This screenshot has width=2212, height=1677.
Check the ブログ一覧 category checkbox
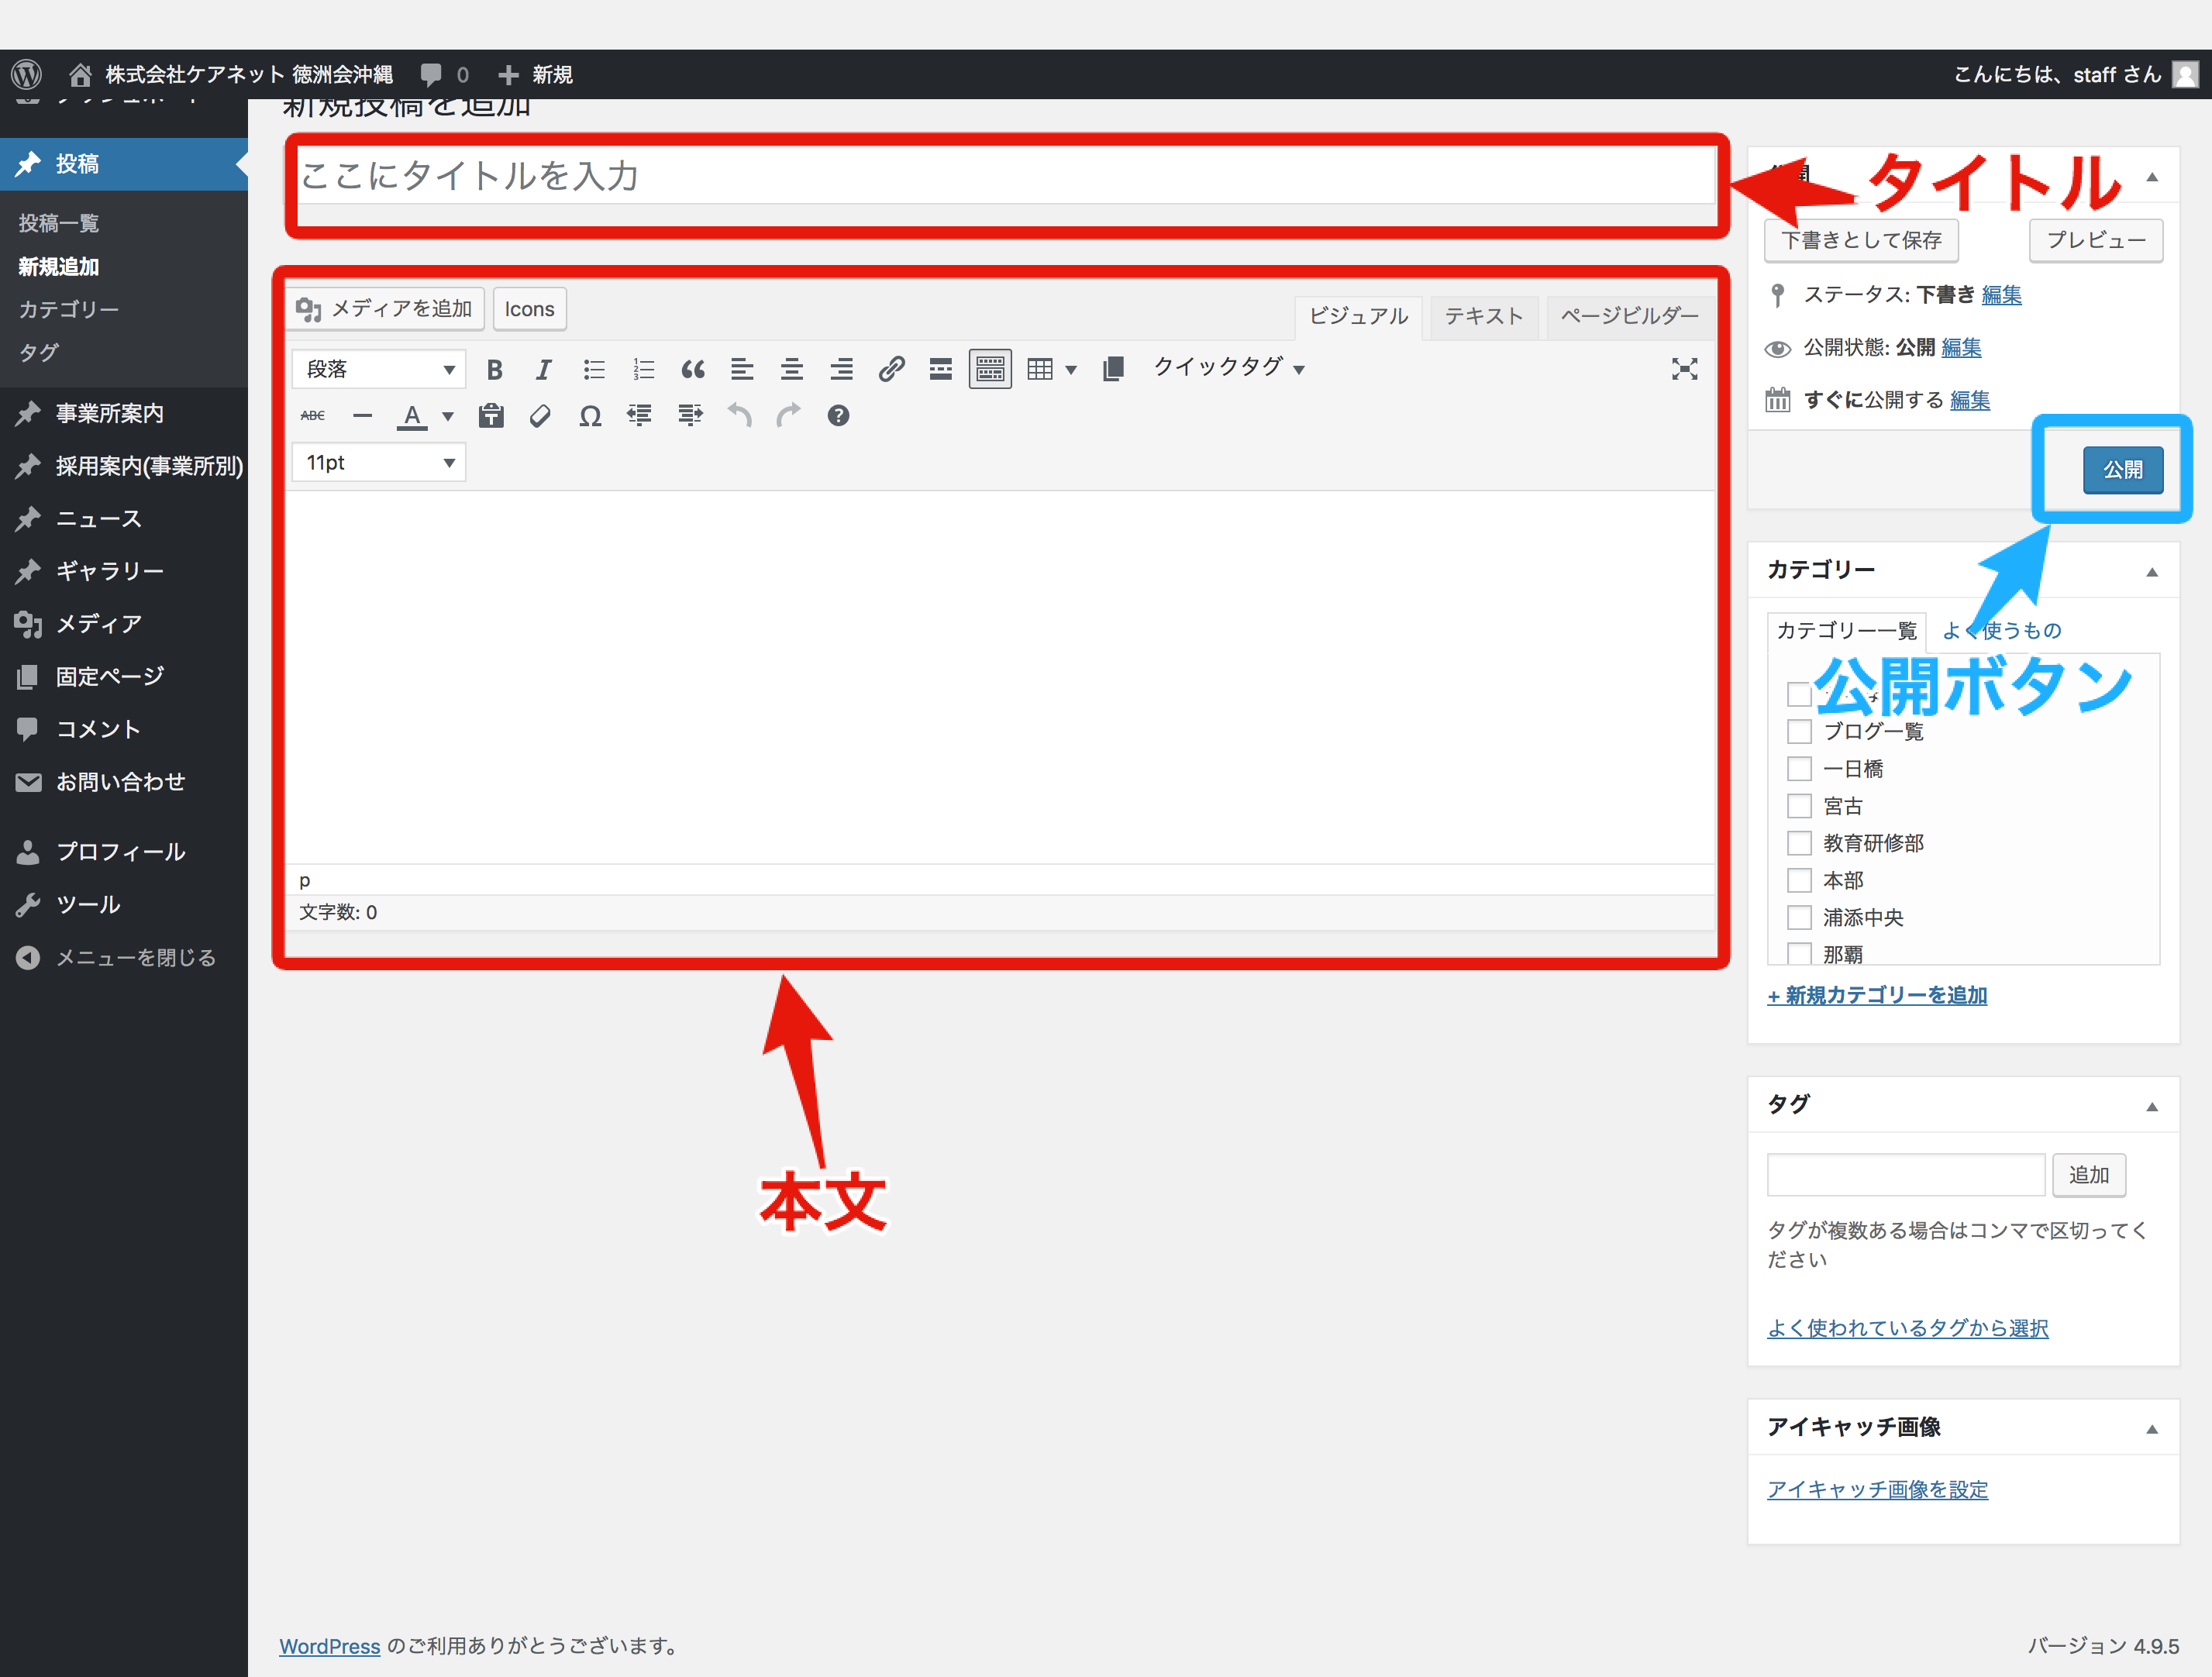(1799, 731)
